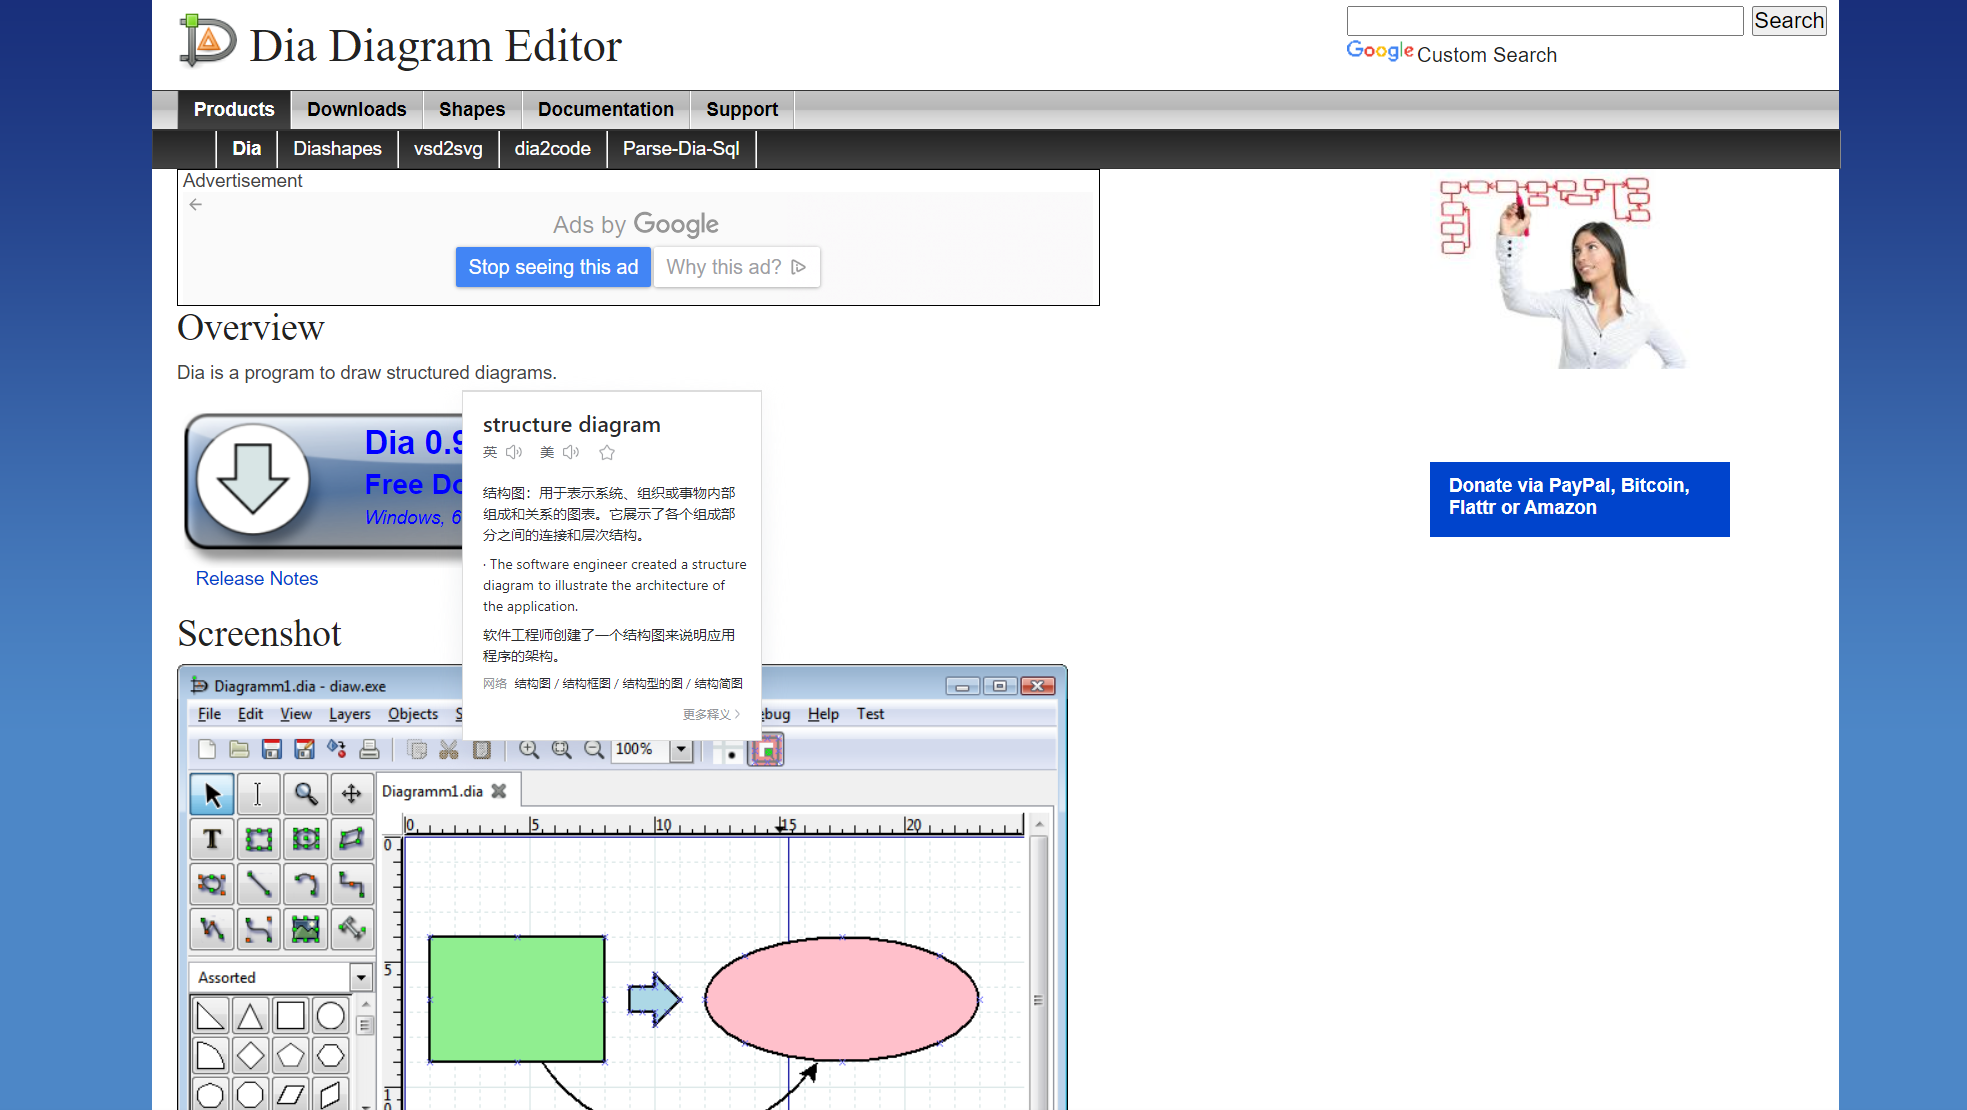Select the Ellipse shape tool
This screenshot has width=1967, height=1110.
pyautogui.click(x=305, y=839)
